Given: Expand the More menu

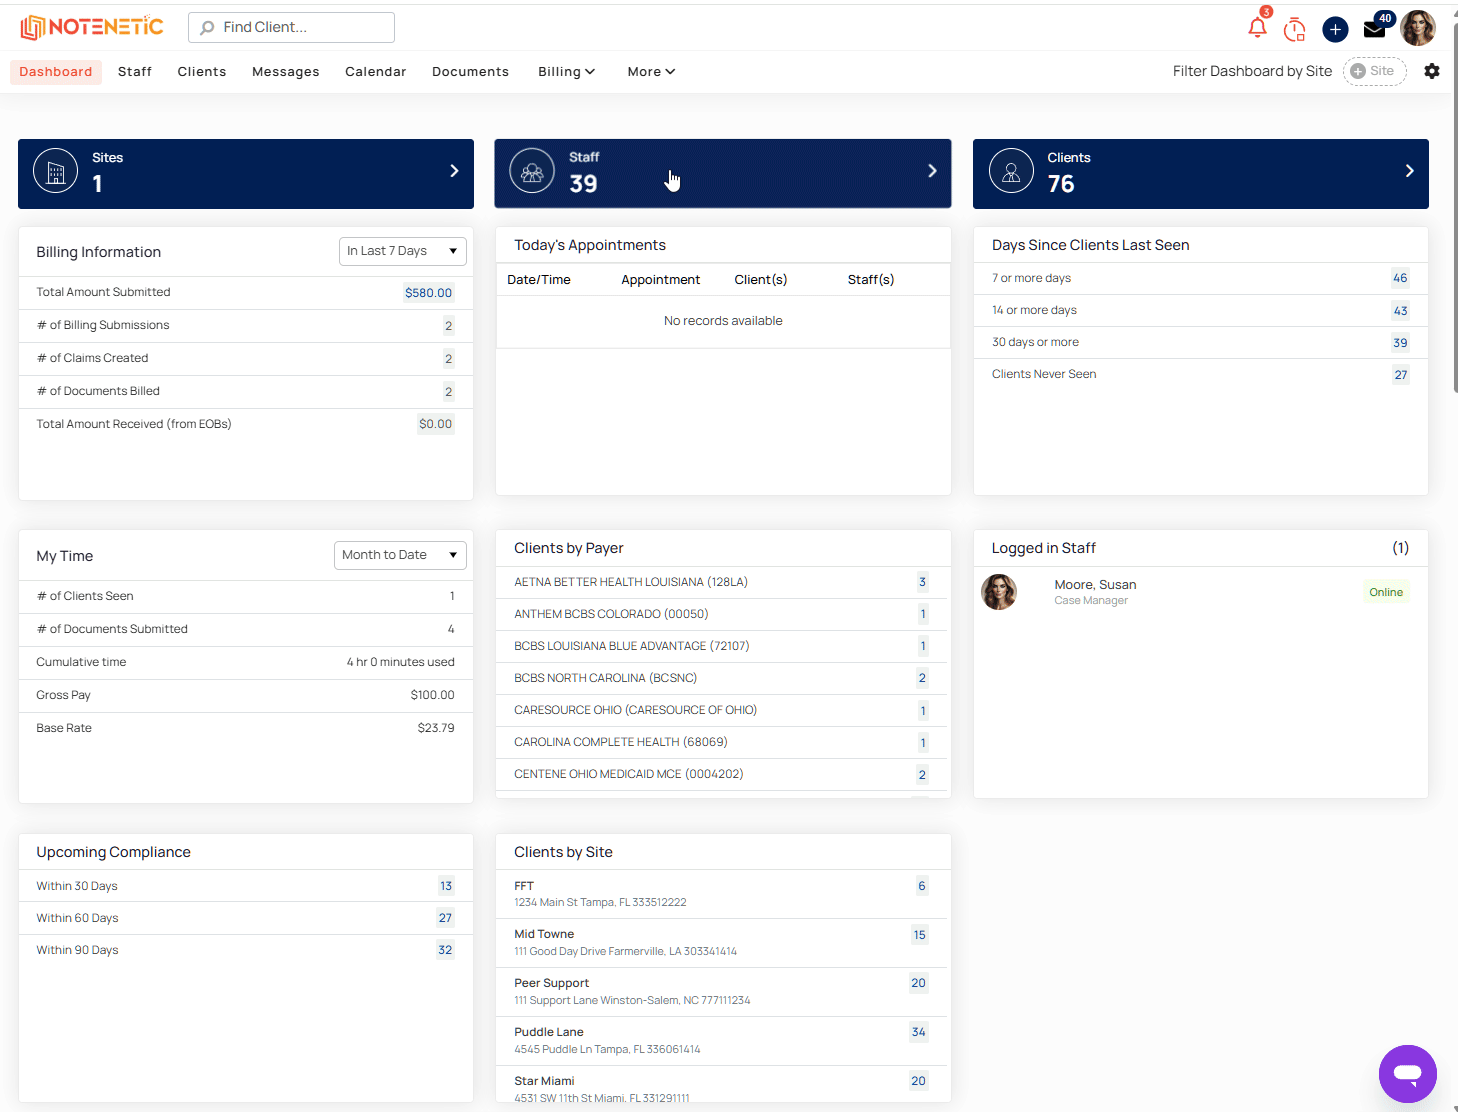Looking at the screenshot, I should 651,72.
